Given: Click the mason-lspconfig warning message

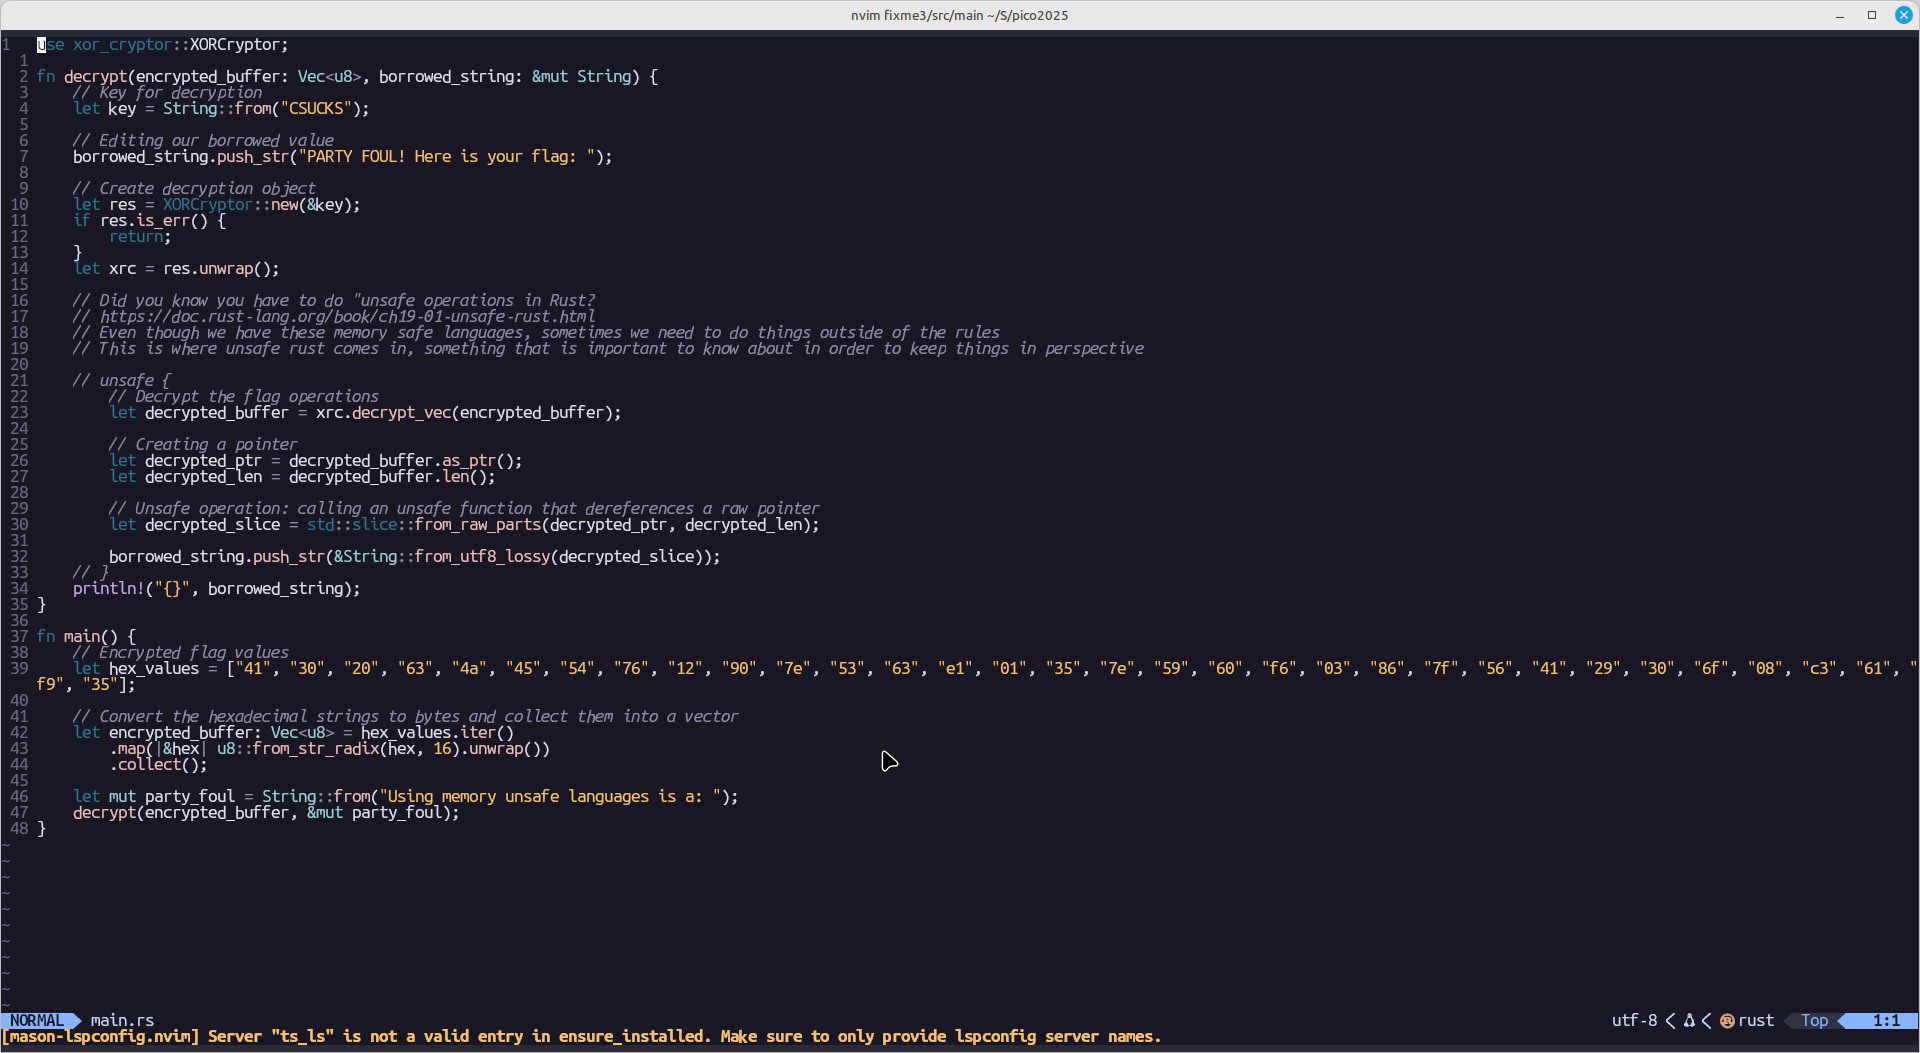Looking at the screenshot, I should point(580,1037).
